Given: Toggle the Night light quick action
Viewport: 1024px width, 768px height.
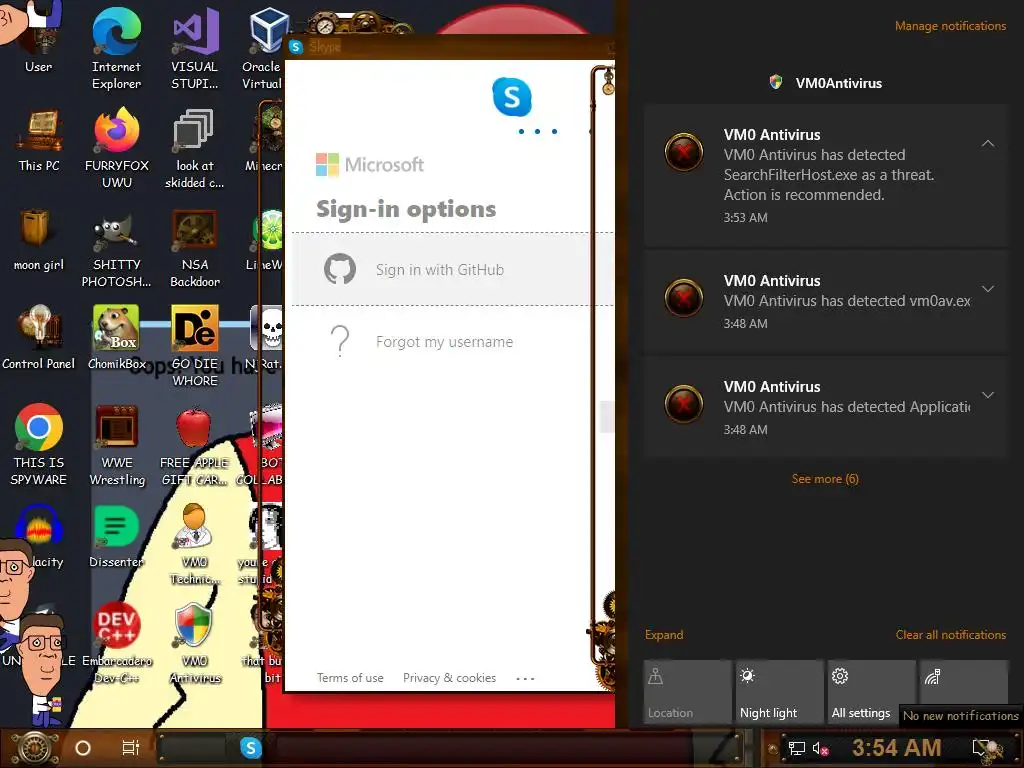Looking at the screenshot, I should [x=779, y=691].
